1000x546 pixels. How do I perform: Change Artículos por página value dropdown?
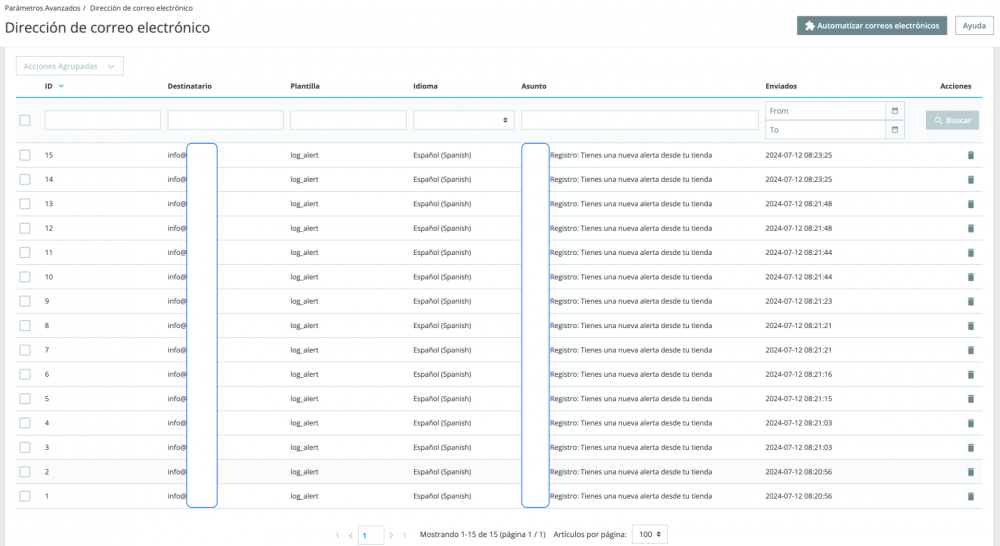[x=650, y=535]
